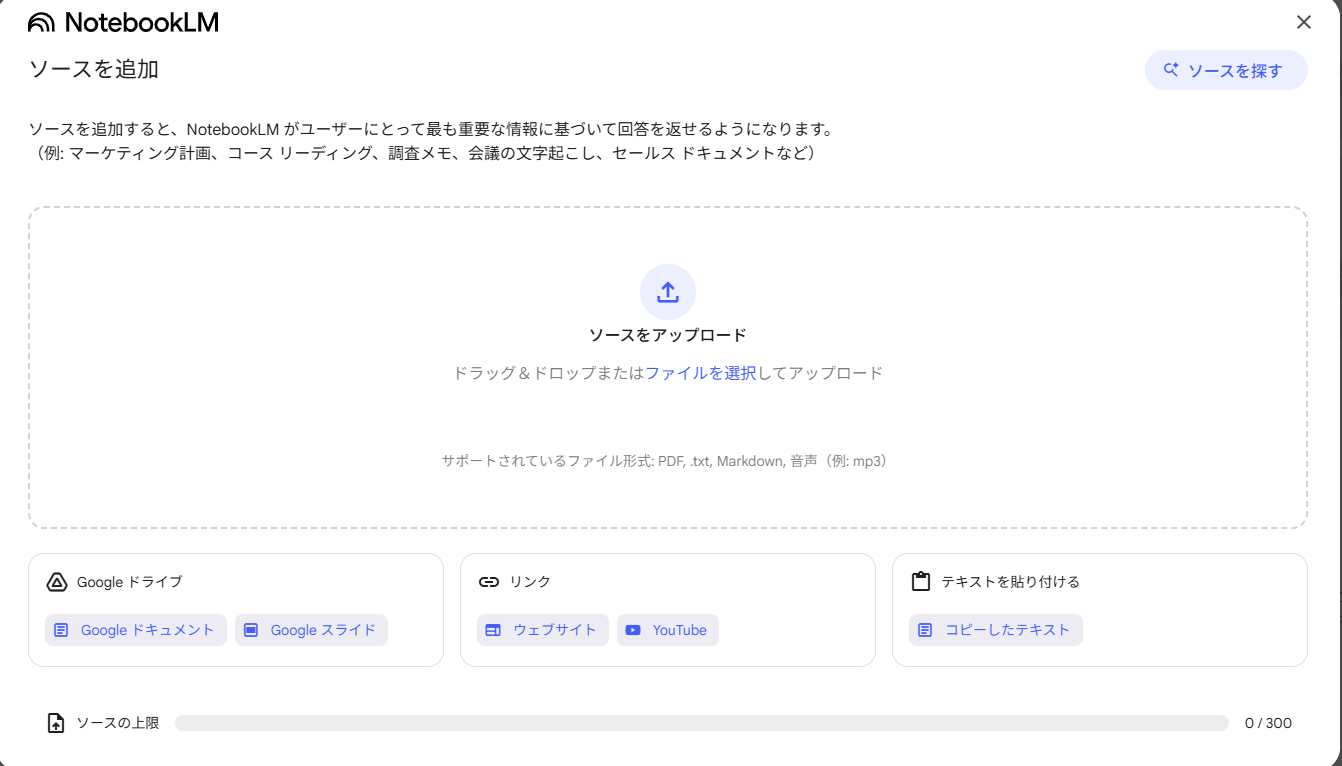Select the Google スライド chip
Screen dimensions: 1342x766
311,630
